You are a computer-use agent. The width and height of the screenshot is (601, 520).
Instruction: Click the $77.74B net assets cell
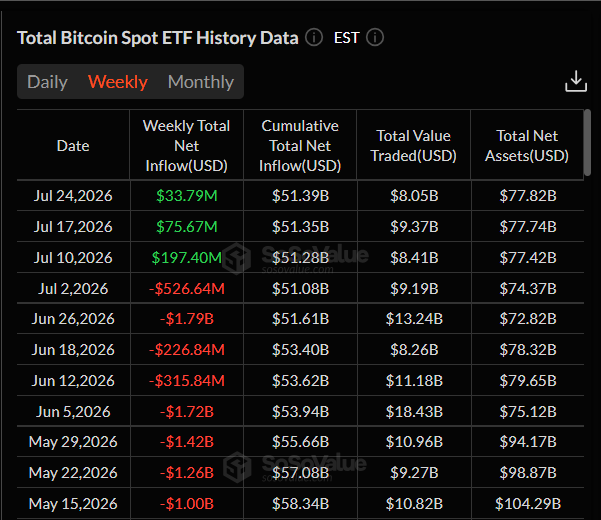pos(528,227)
